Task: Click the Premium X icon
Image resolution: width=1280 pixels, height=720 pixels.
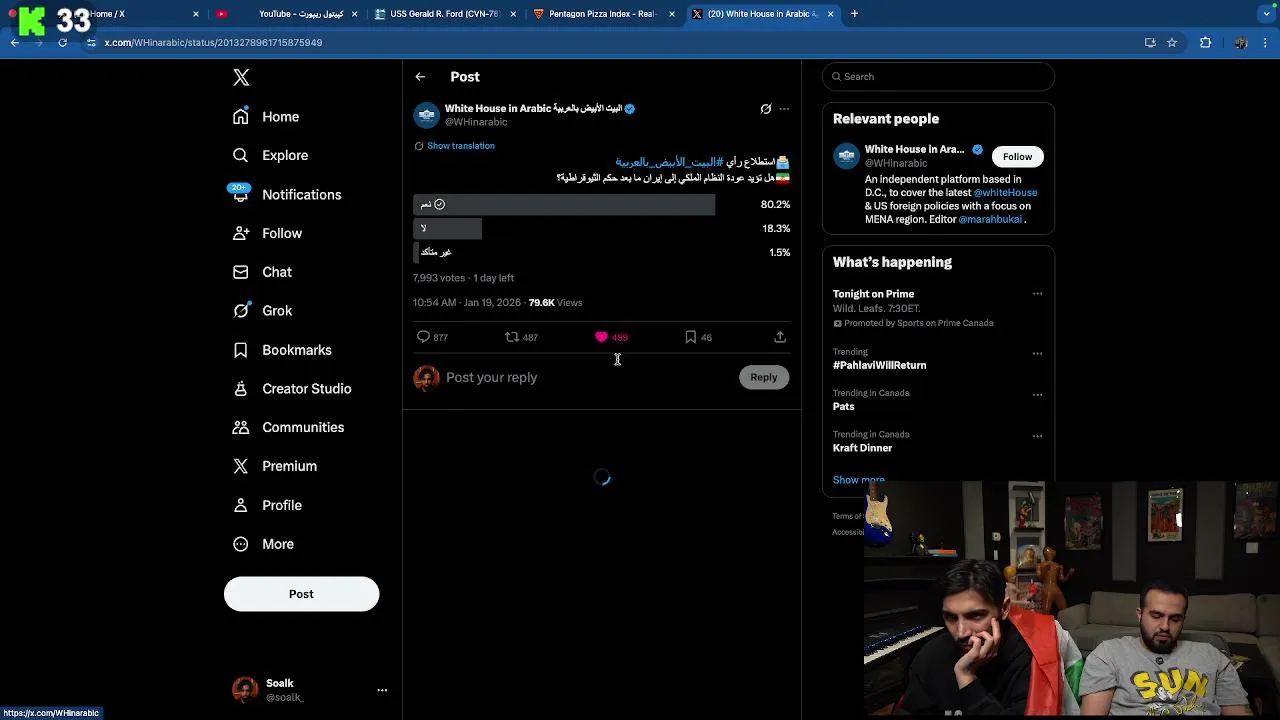Action: [241, 466]
